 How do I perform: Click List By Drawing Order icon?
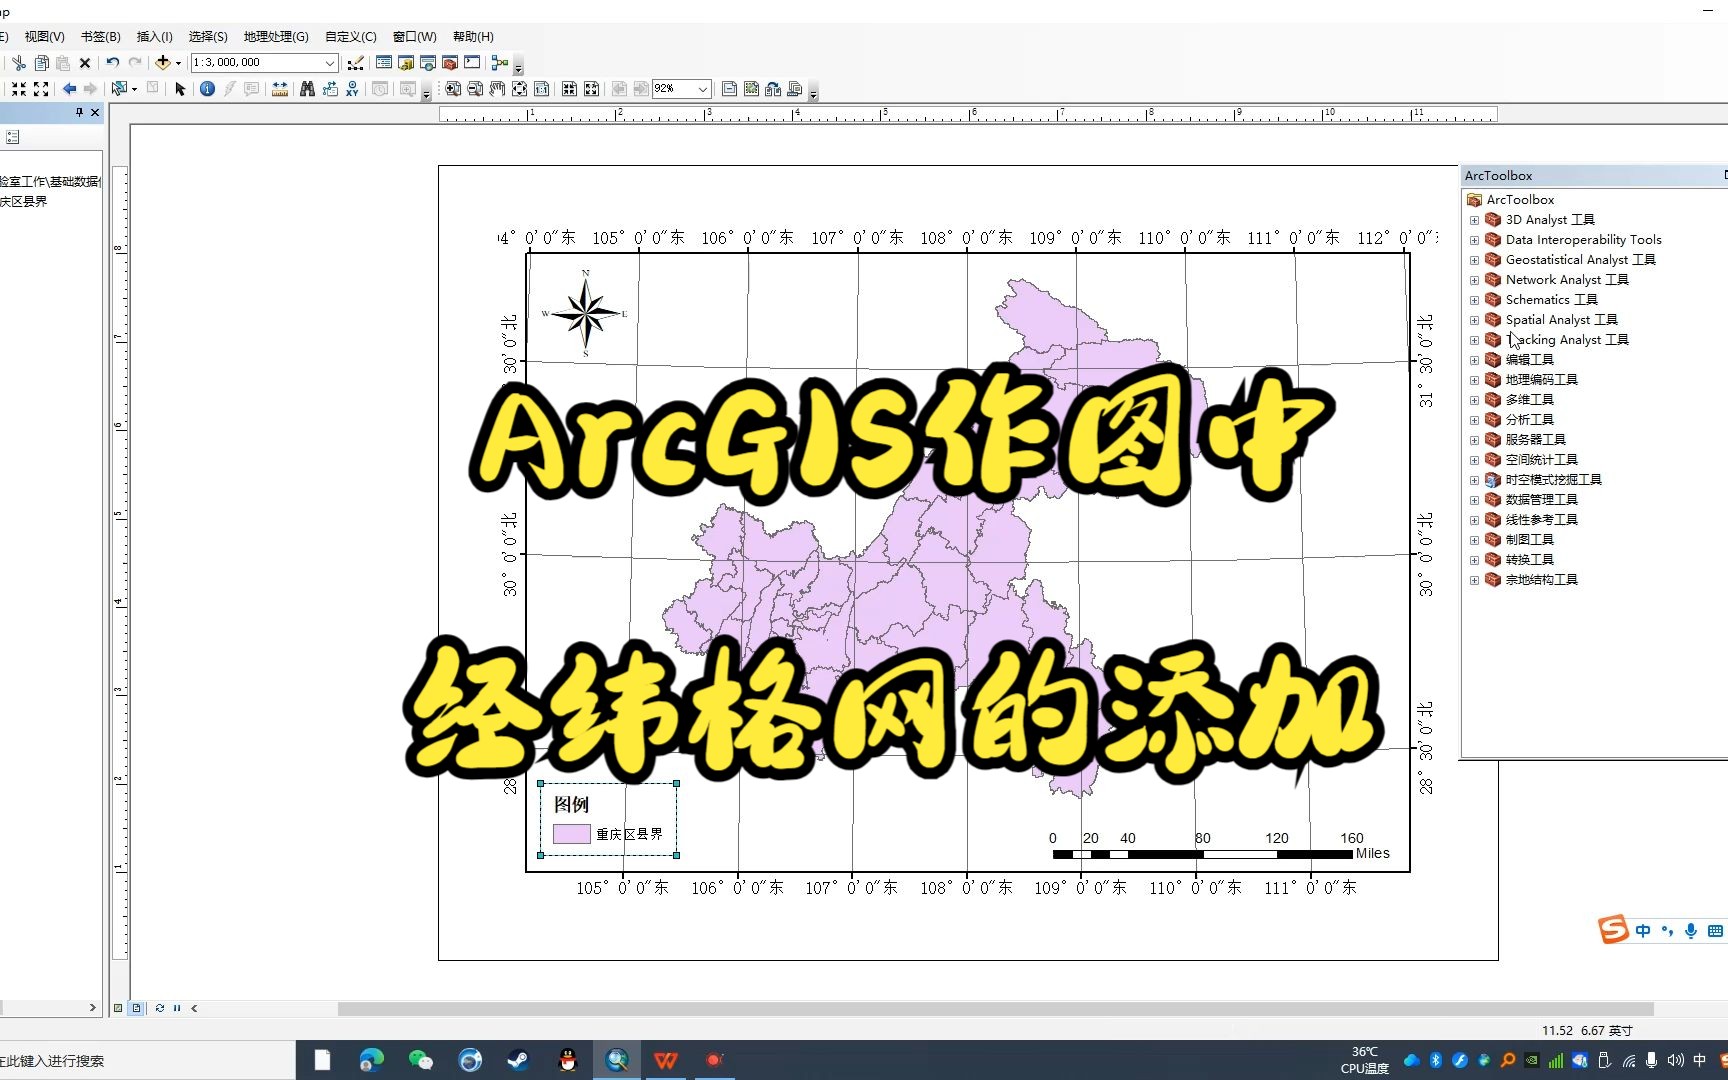click(13, 137)
